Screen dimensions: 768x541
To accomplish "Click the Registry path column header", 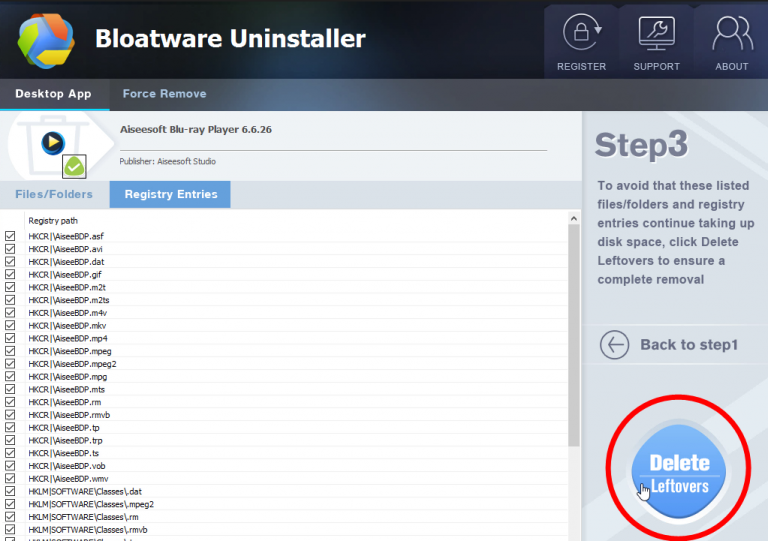I will (x=53, y=221).
